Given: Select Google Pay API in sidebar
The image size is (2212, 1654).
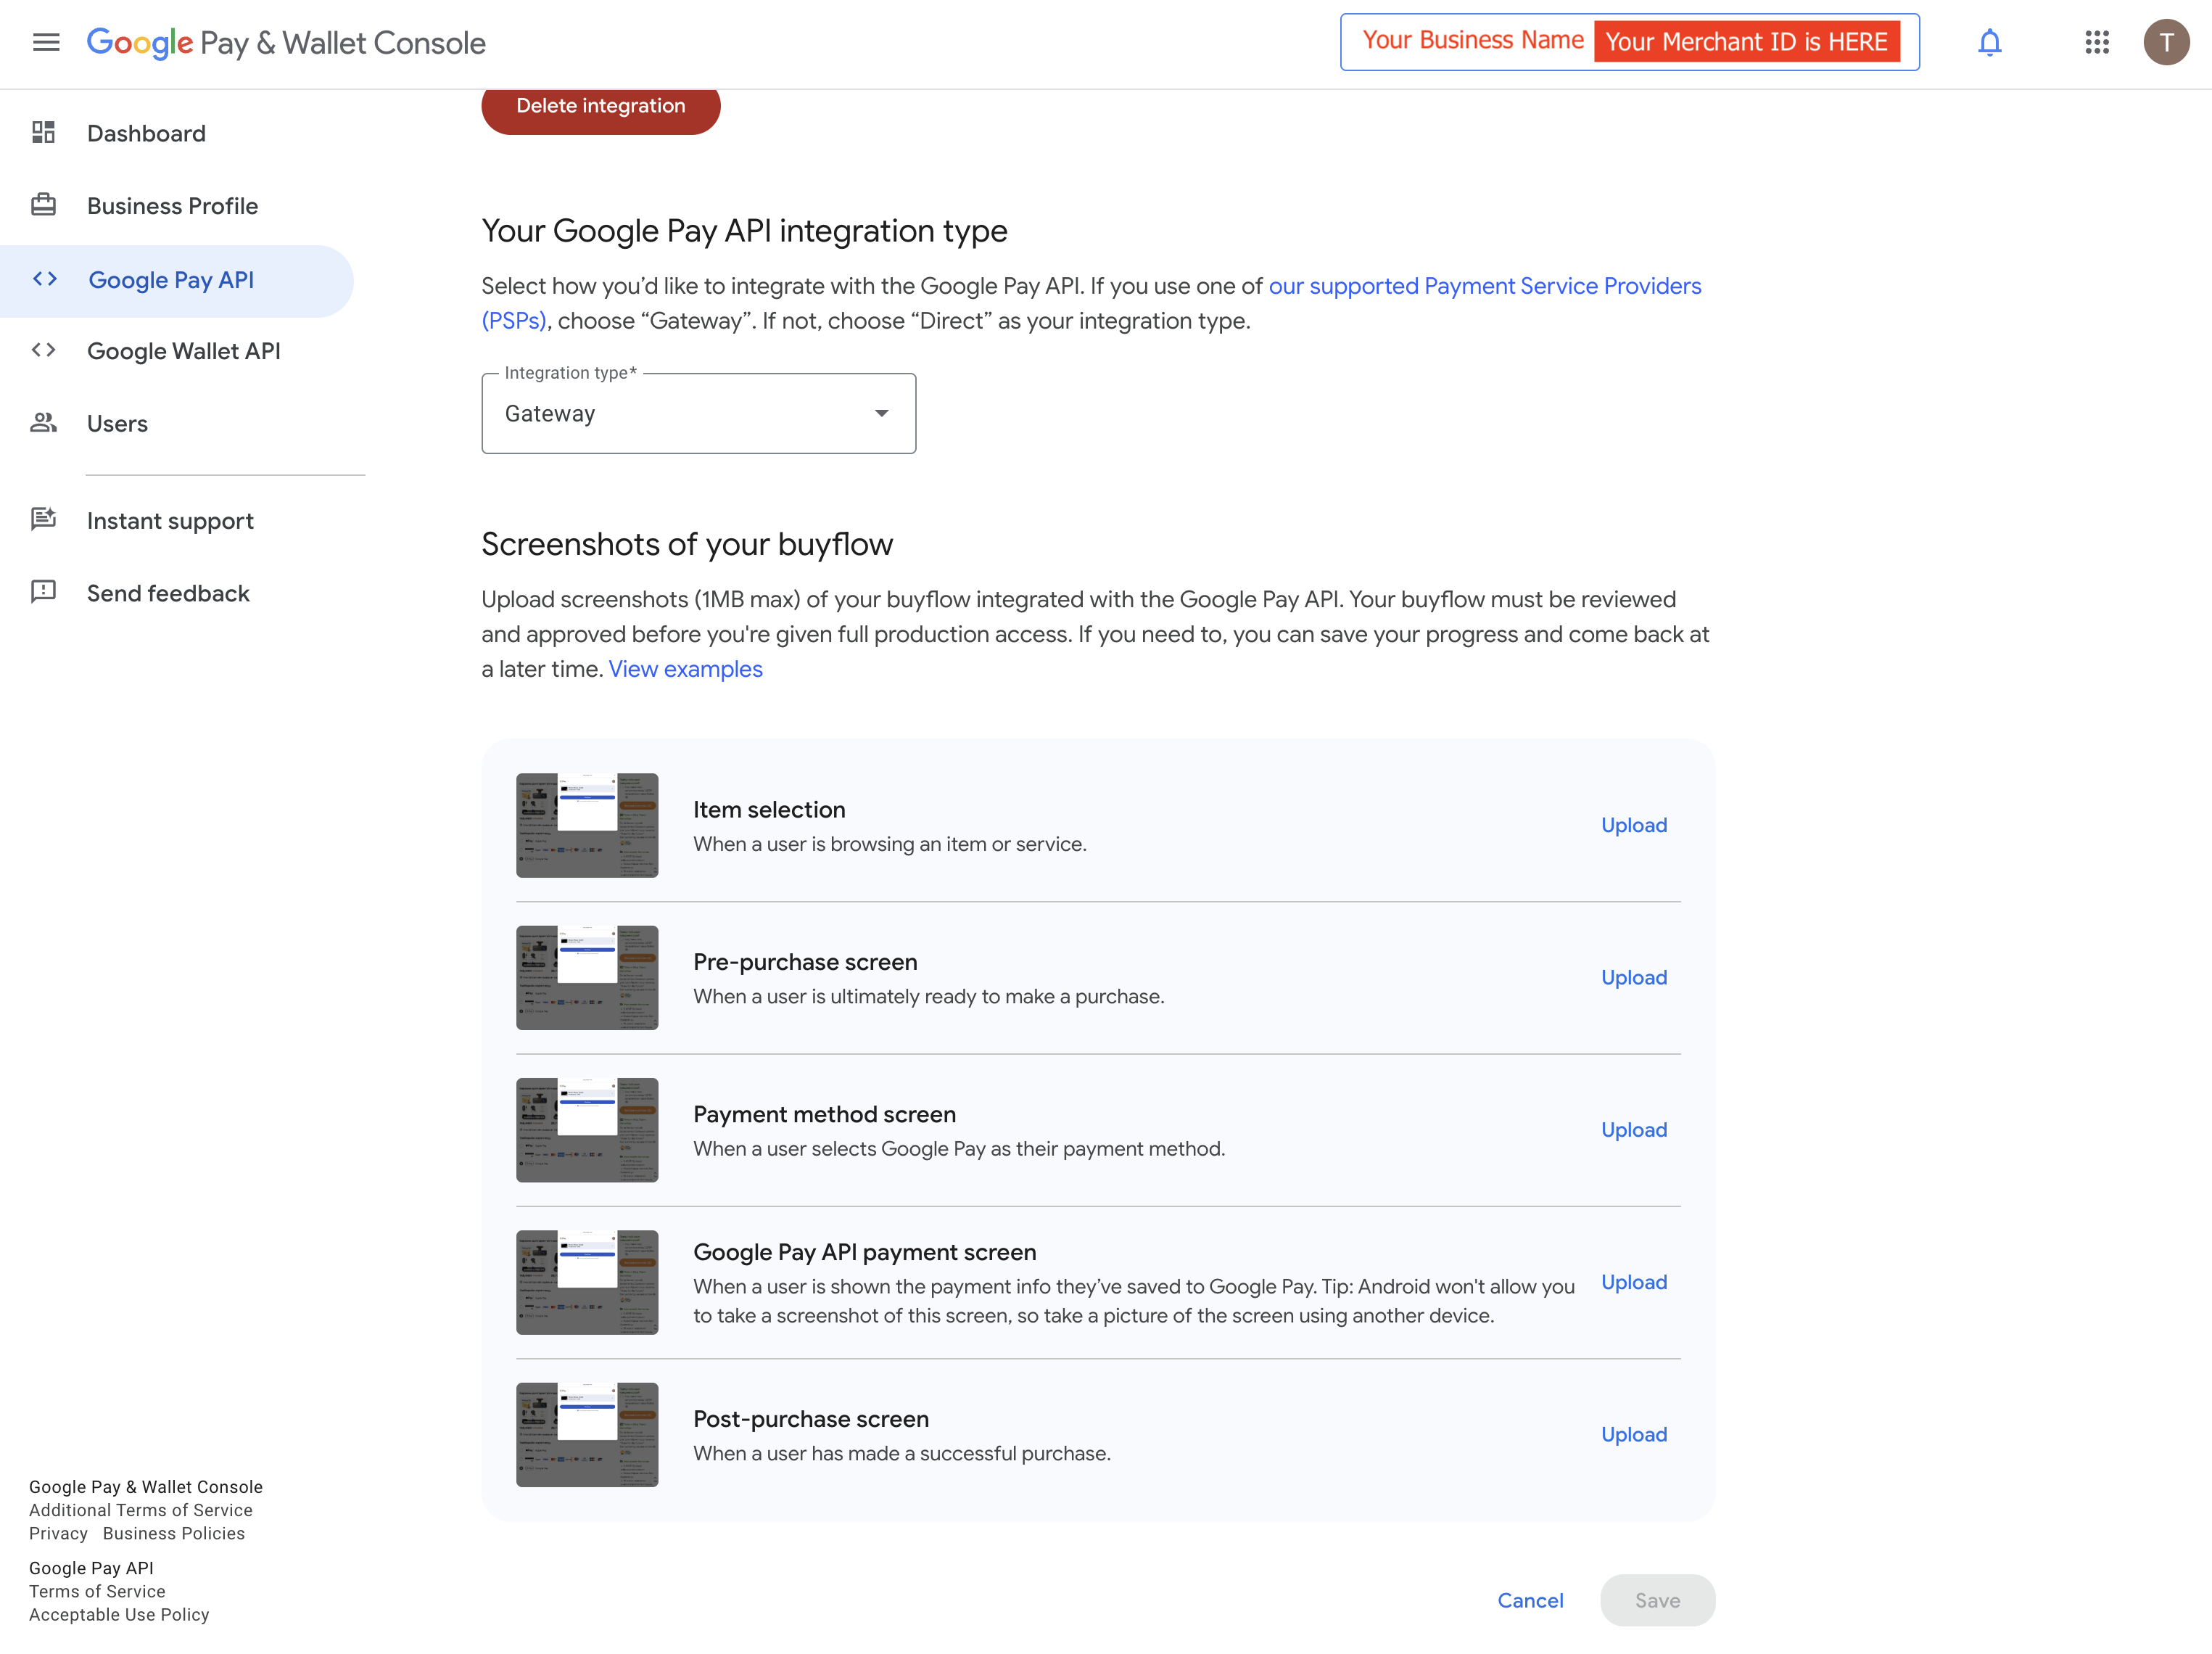Looking at the screenshot, I should 171,280.
